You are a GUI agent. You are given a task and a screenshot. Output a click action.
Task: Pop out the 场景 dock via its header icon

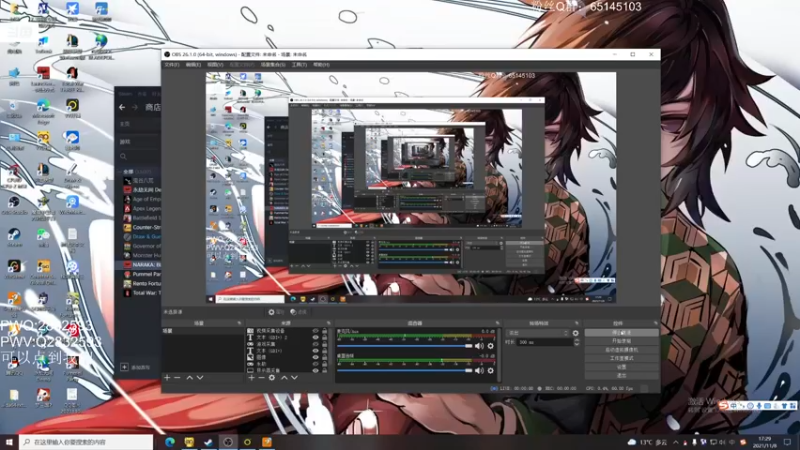point(239,323)
